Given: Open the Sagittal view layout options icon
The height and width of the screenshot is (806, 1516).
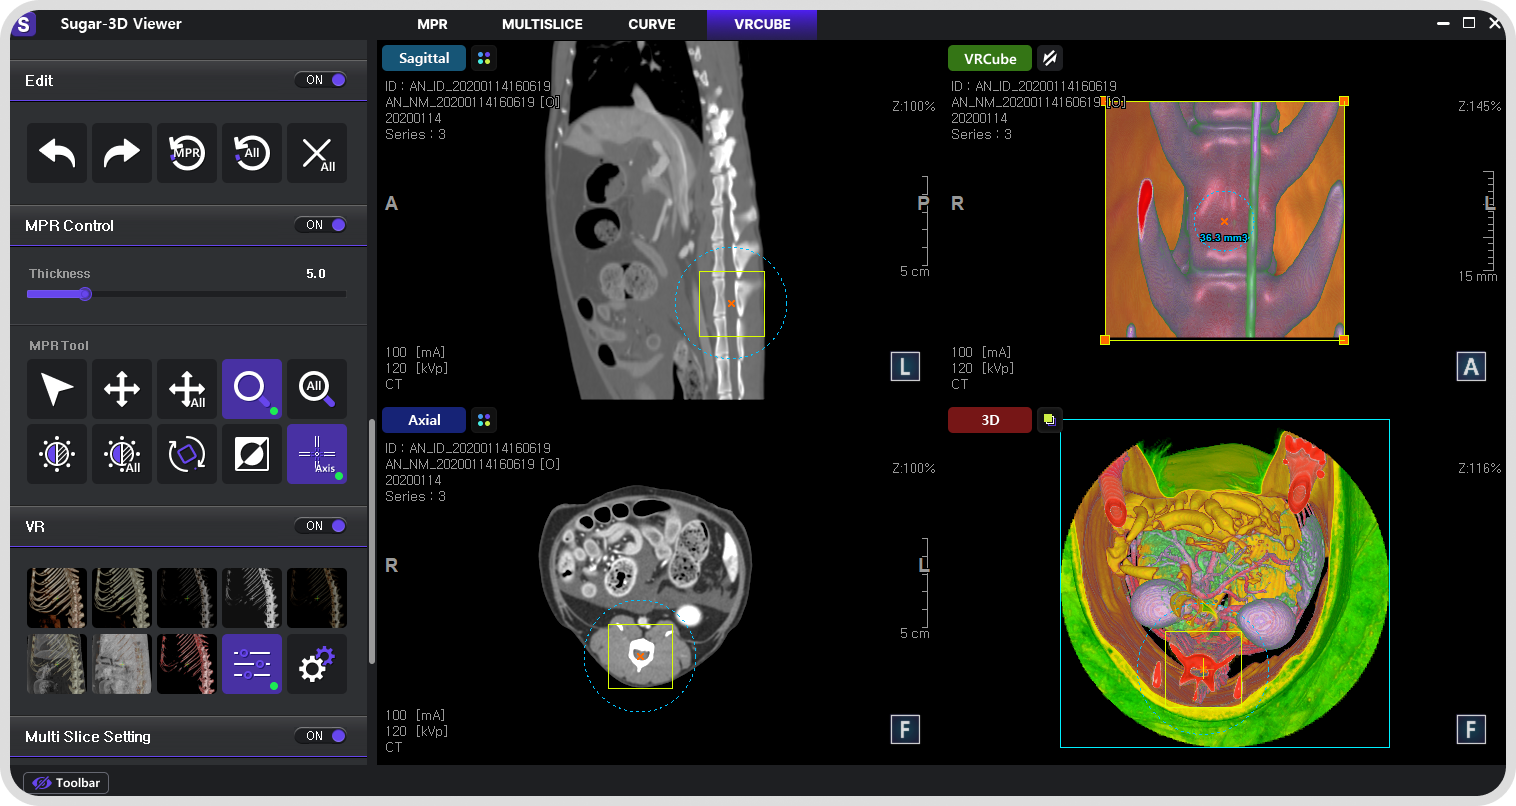Looking at the screenshot, I should coord(484,58).
